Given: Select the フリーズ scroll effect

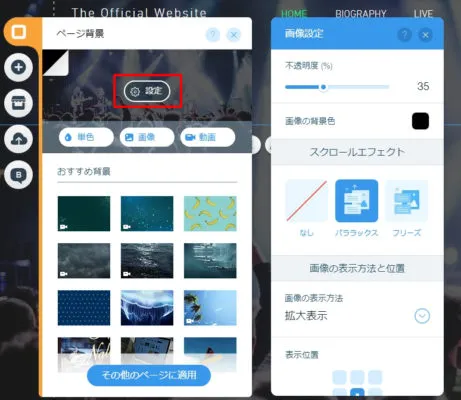Looking at the screenshot, I should point(406,201).
